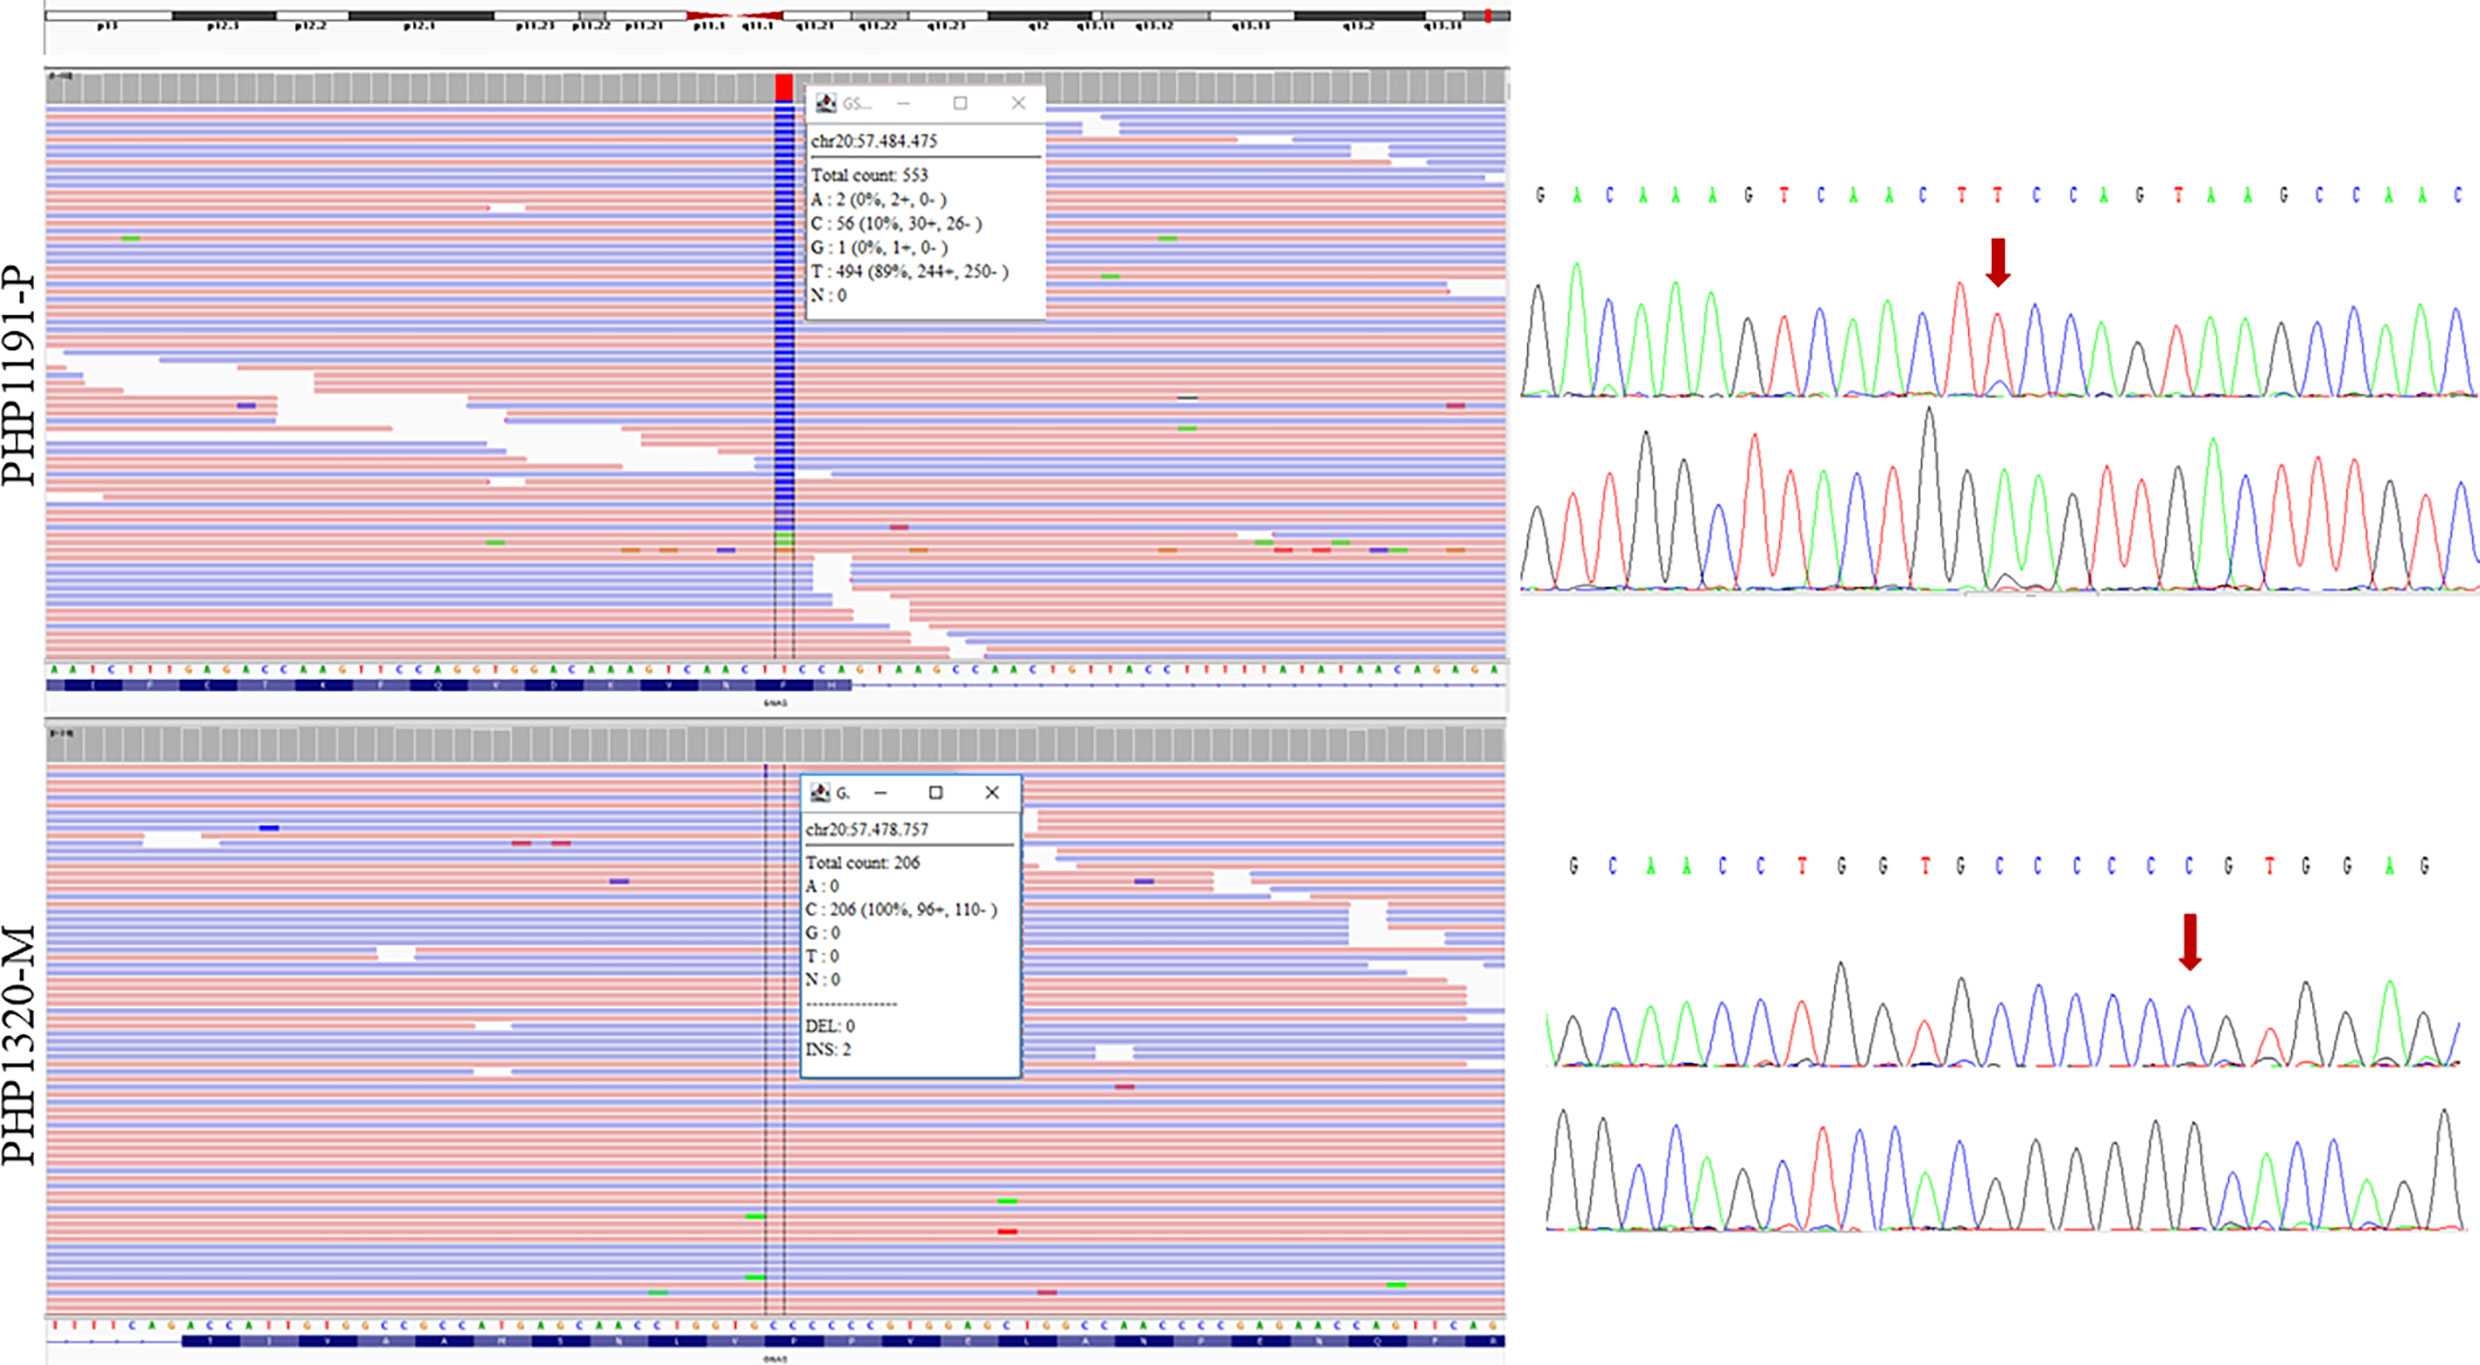Viewport: 2480px width, 1365px height.
Task: Select position text chr20:57.478.757
Action: tap(867, 830)
